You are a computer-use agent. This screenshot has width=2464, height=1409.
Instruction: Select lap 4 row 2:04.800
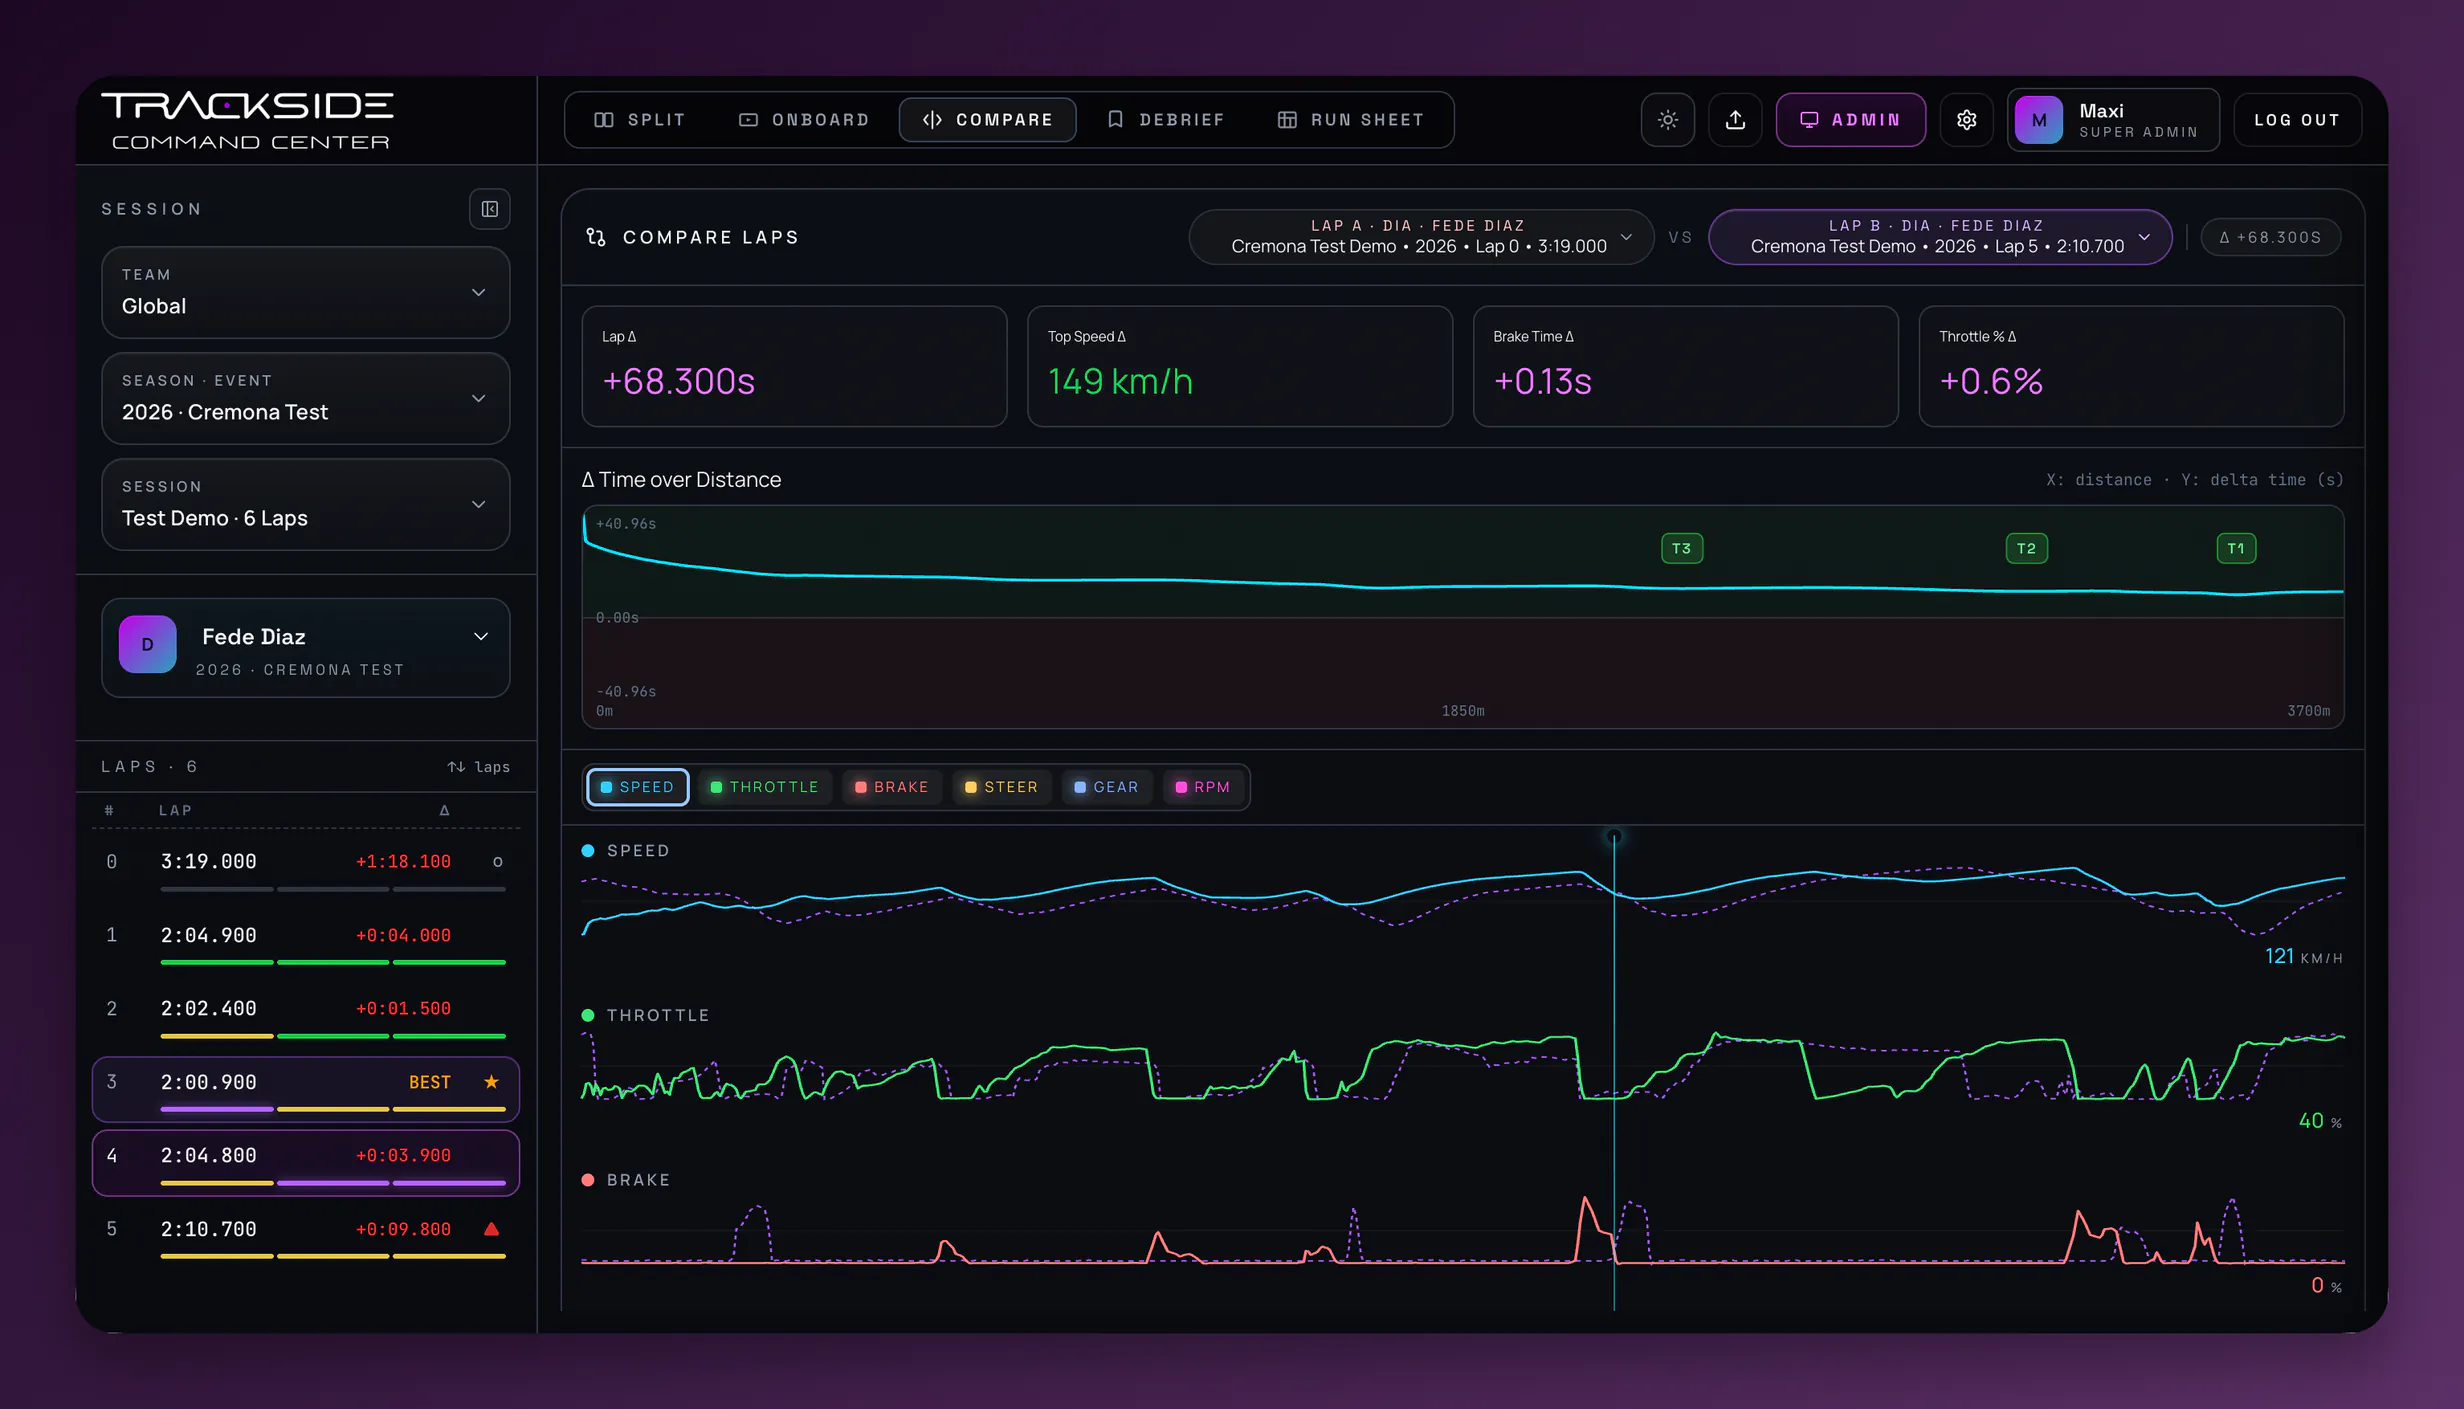pos(306,1162)
